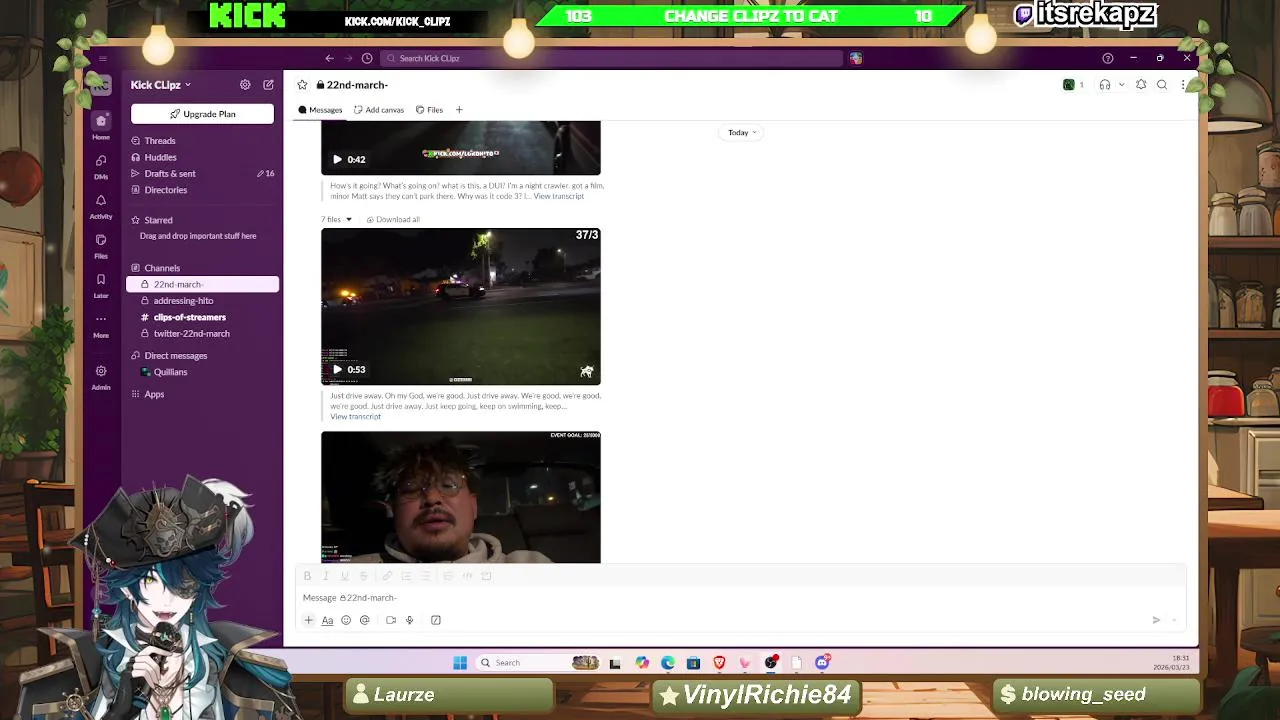Open Discord from the taskbar

pos(822,662)
